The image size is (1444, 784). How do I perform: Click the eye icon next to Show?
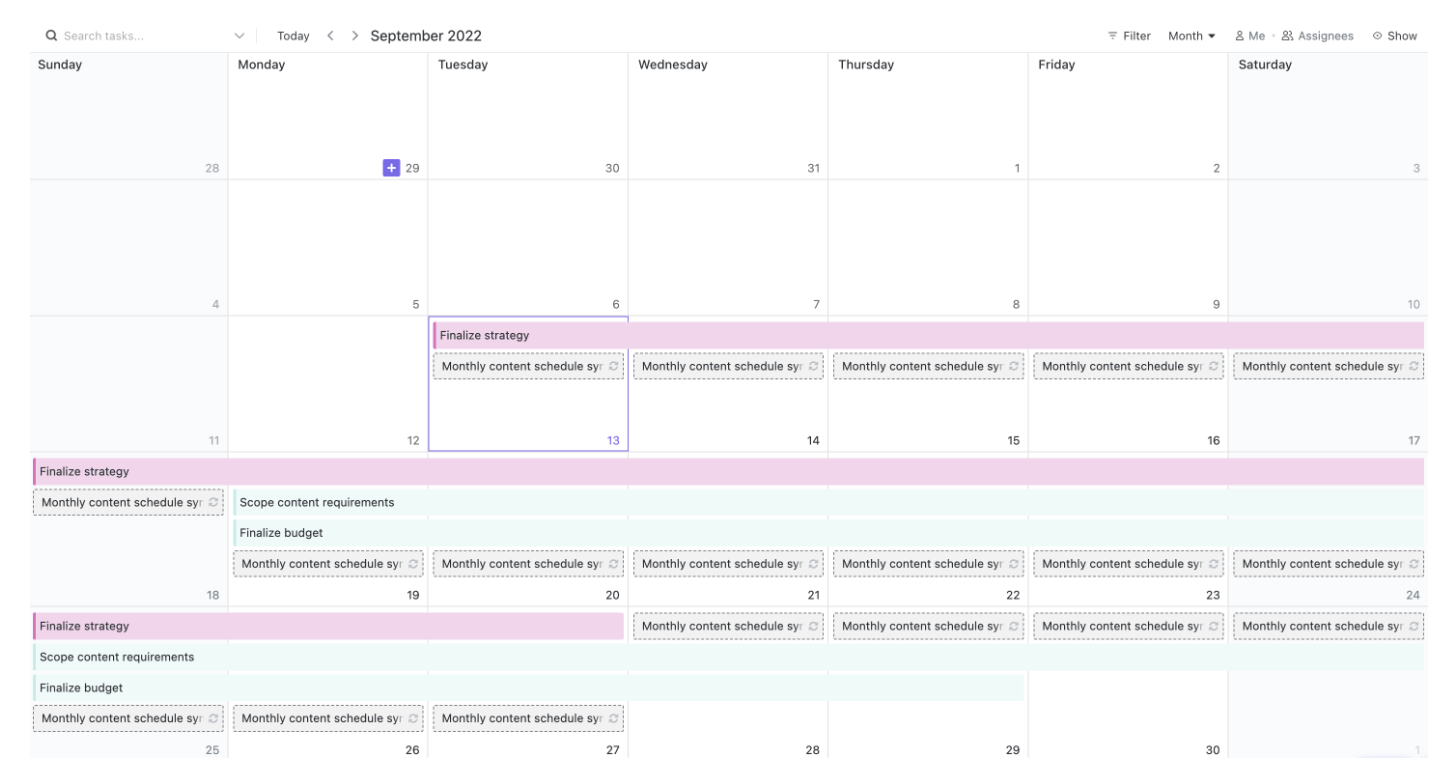coord(1378,35)
